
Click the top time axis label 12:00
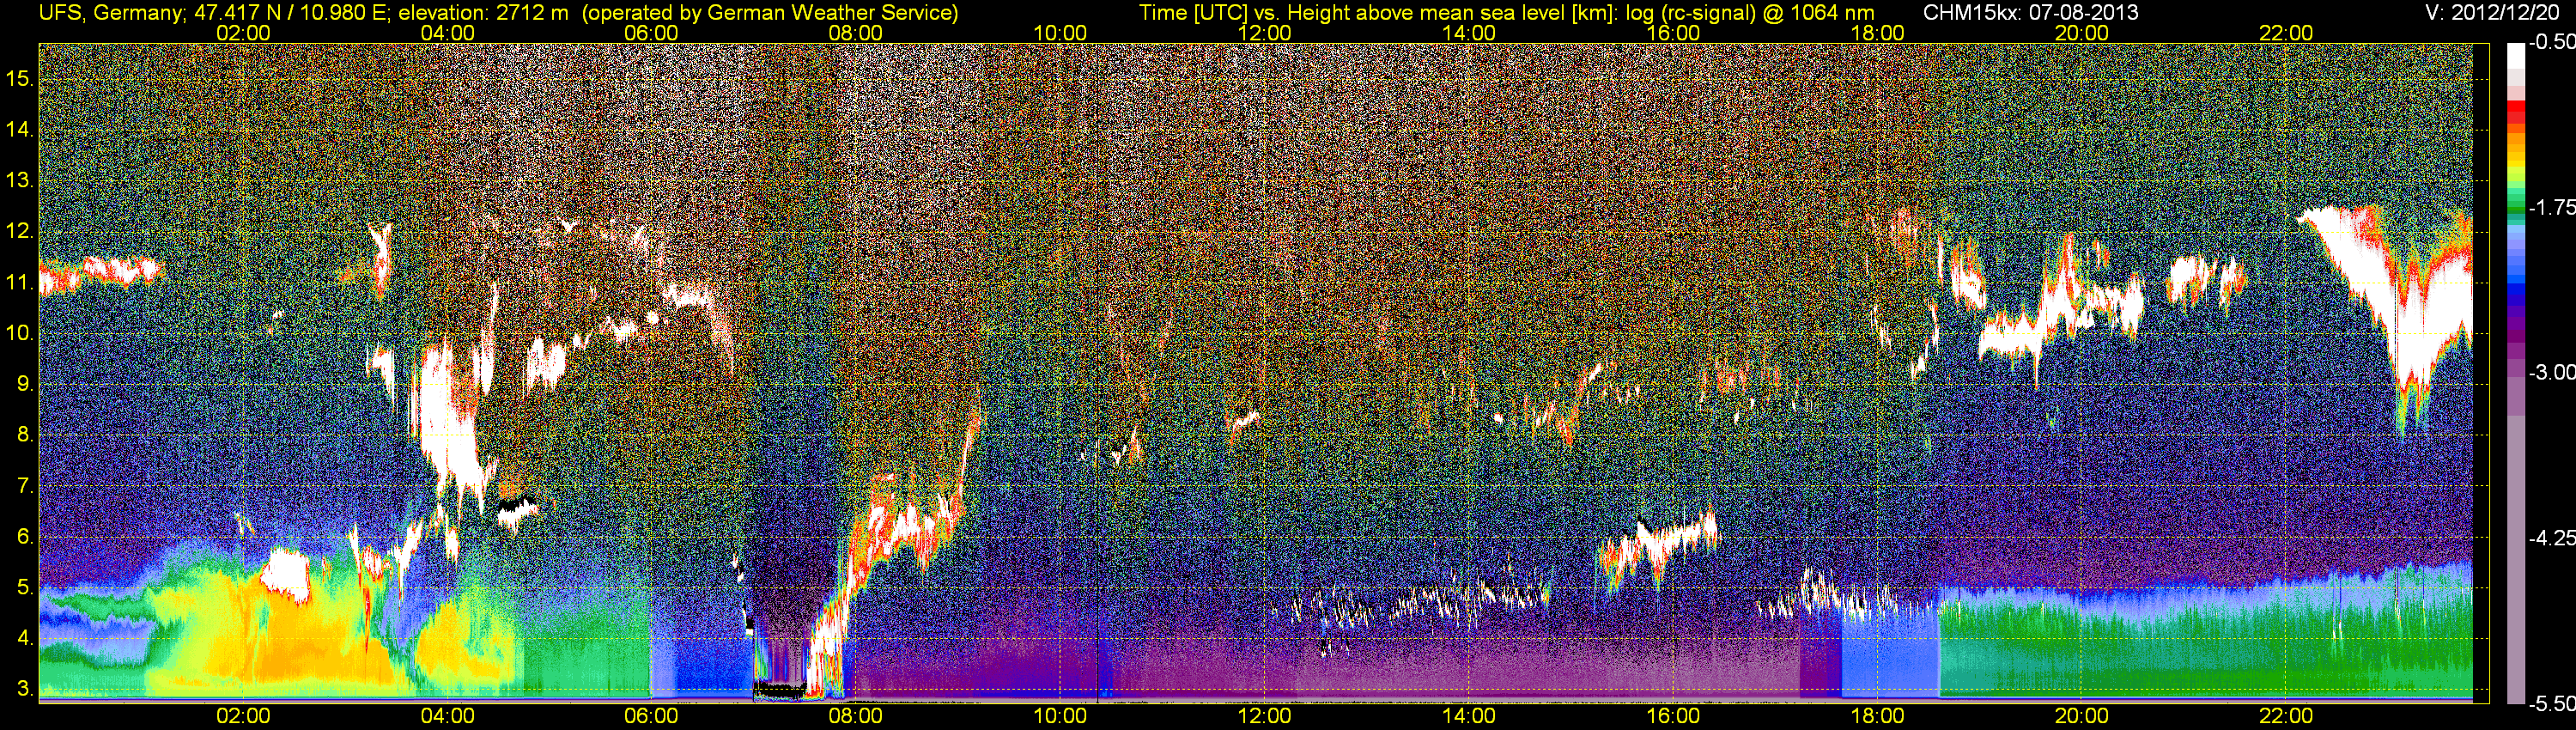click(1265, 33)
